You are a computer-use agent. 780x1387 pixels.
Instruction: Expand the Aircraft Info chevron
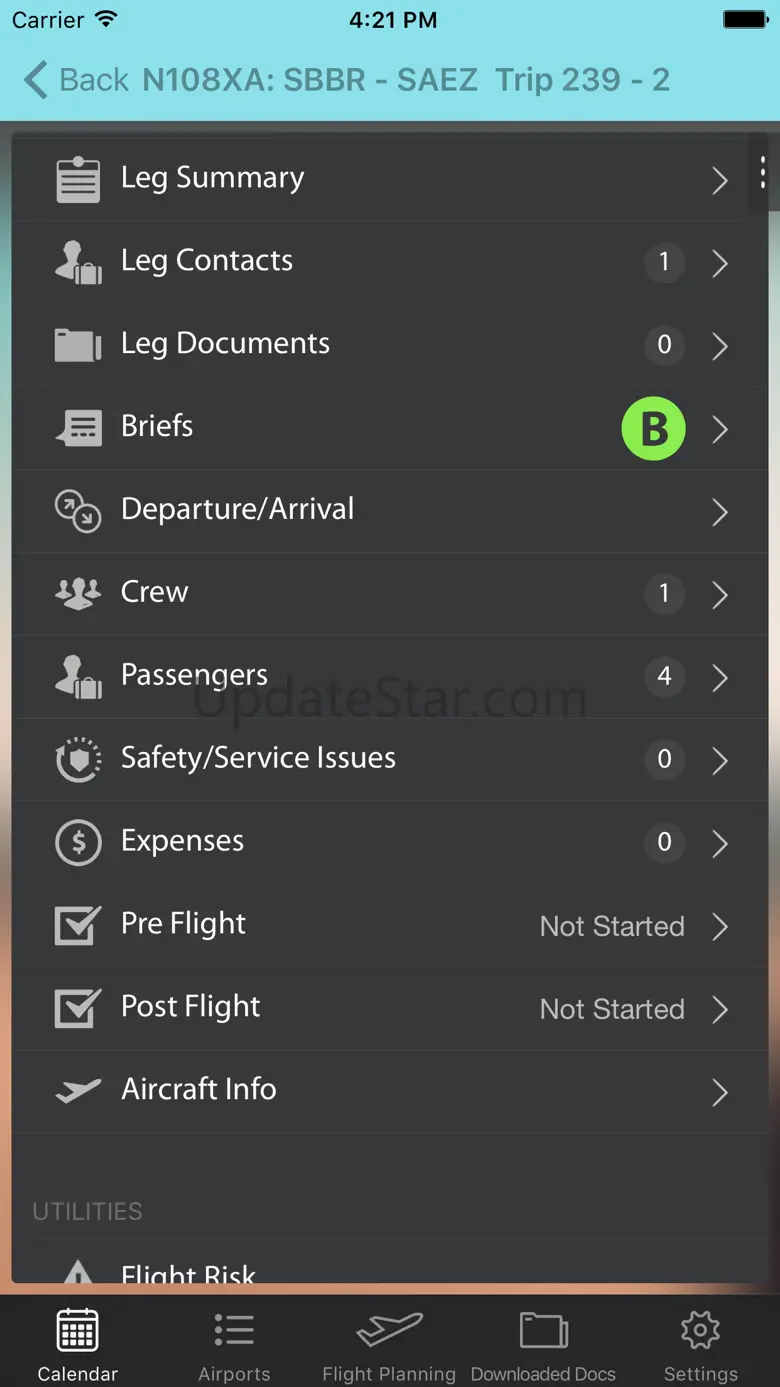click(720, 1092)
